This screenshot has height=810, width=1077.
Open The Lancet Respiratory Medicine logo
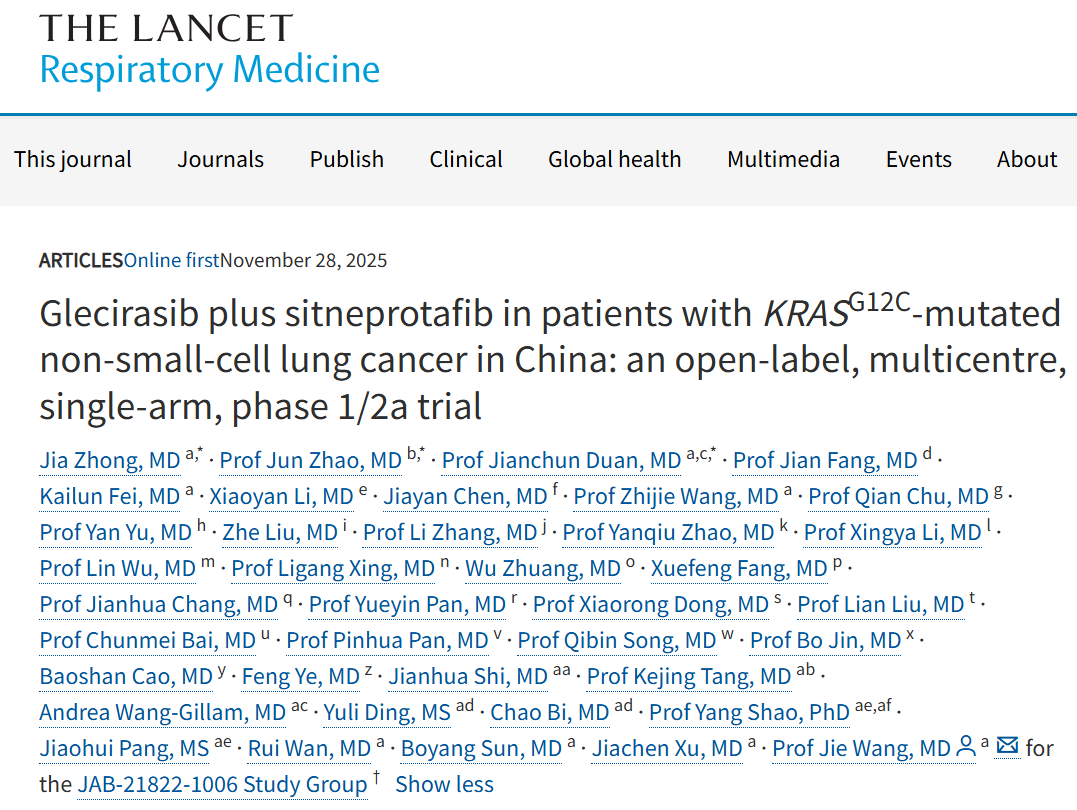[209, 50]
